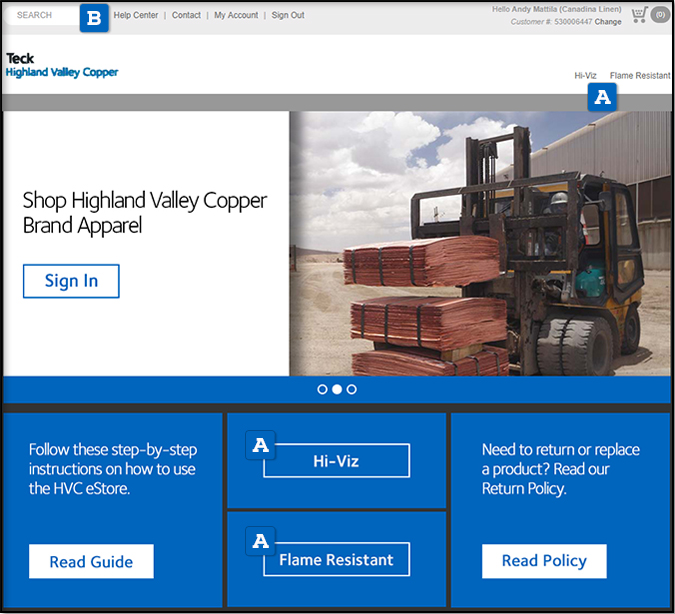Select the first carousel slide dot

(x=322, y=389)
